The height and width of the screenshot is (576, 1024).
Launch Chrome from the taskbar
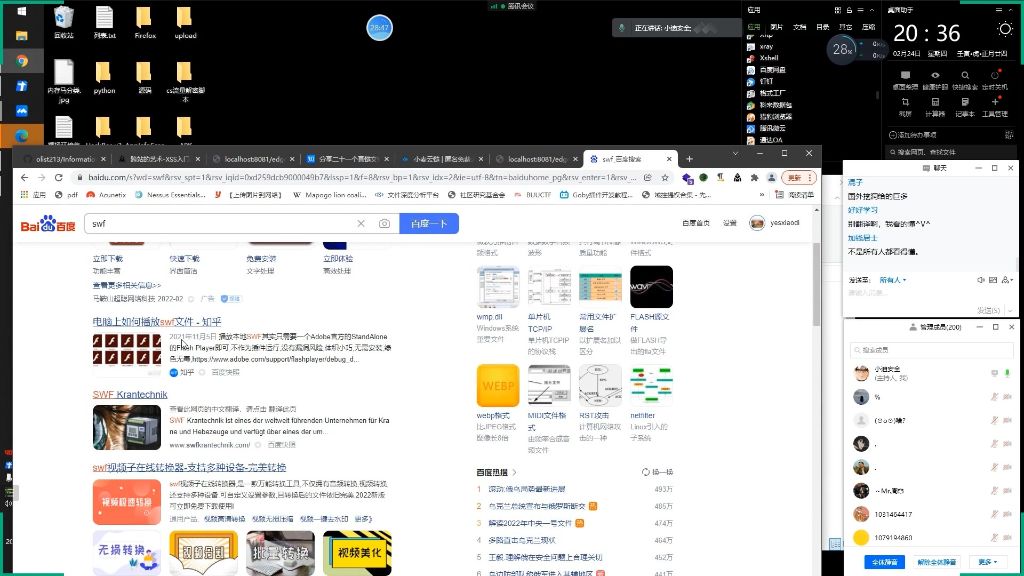[x=22, y=61]
